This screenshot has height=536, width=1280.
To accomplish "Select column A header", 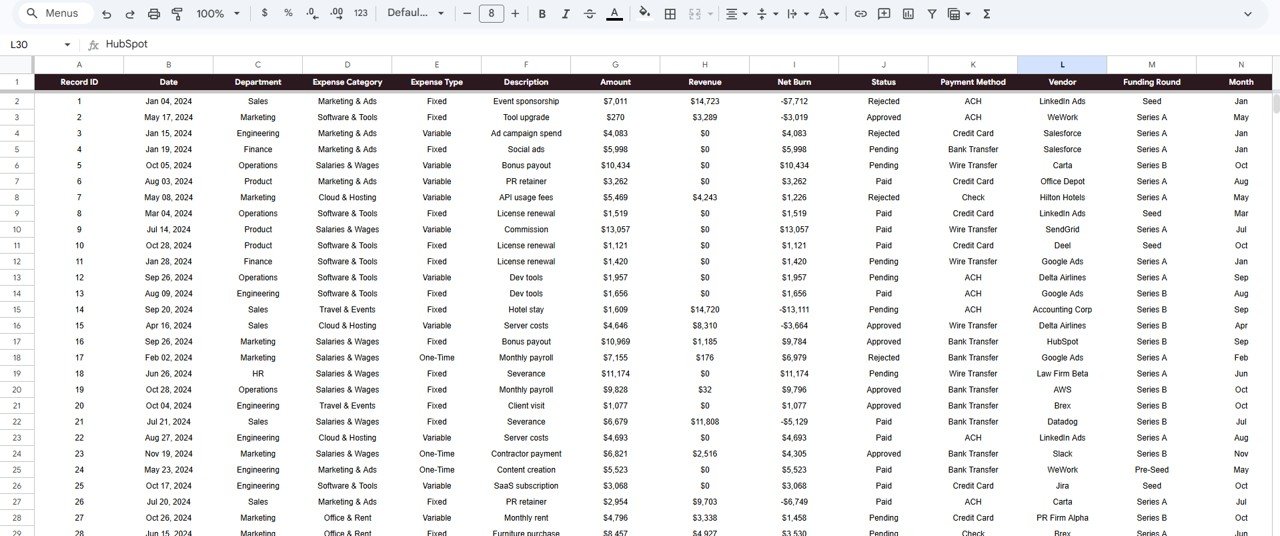I will pyautogui.click(x=79, y=65).
